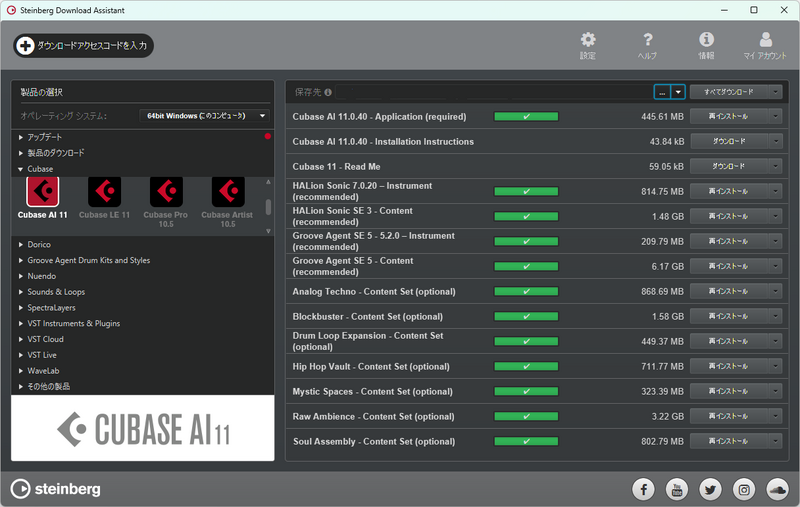Click the product list scrollbar thumb
Screen dimensions: 800x507
click(268, 207)
